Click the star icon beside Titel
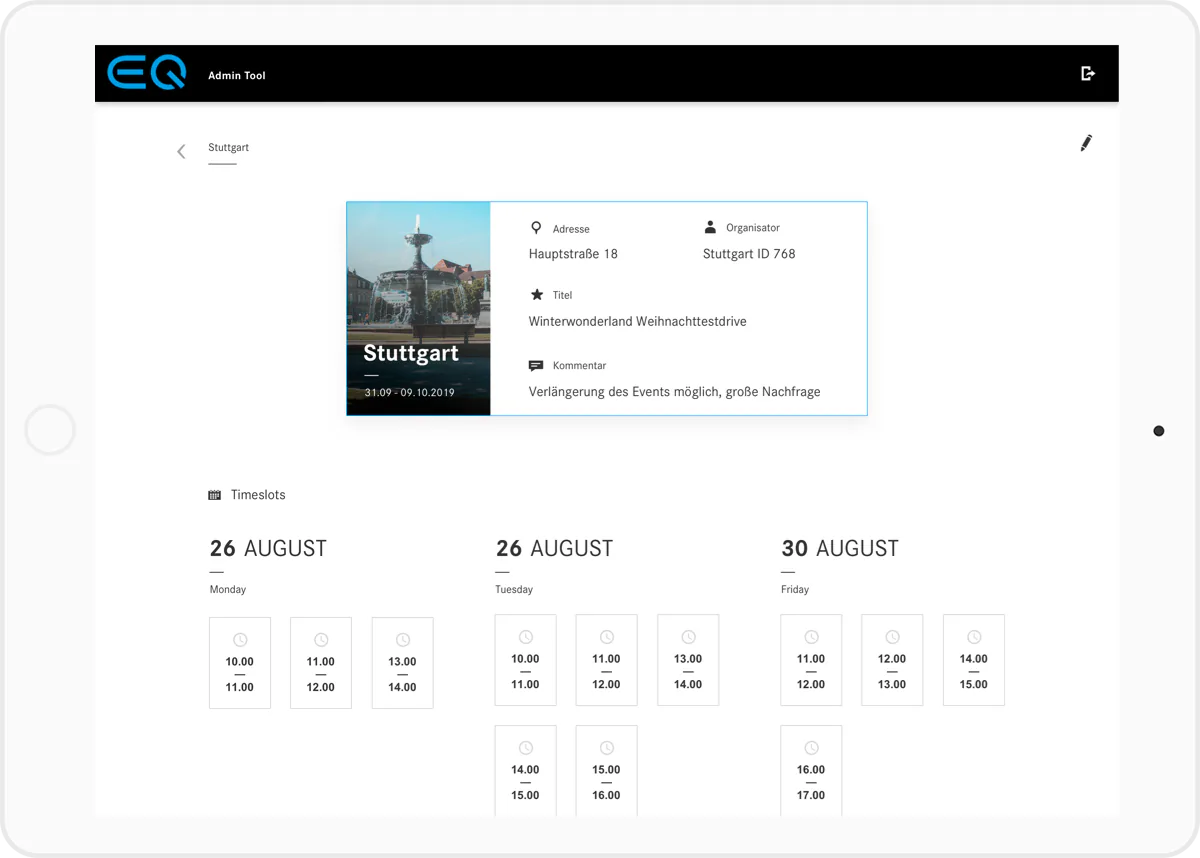The width and height of the screenshot is (1200, 858). coord(536,295)
